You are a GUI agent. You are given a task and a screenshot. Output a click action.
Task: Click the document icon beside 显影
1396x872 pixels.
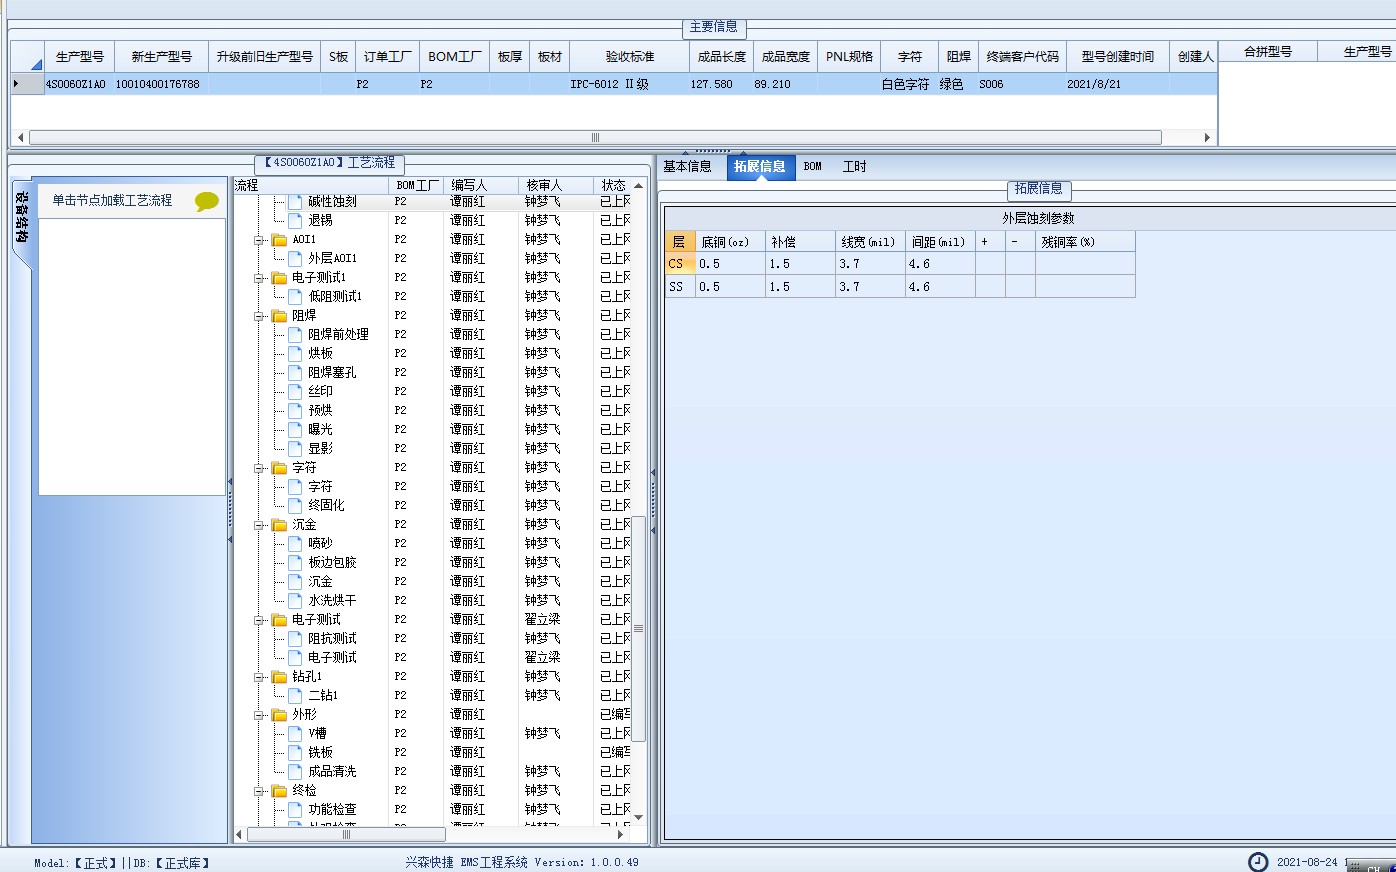(295, 448)
